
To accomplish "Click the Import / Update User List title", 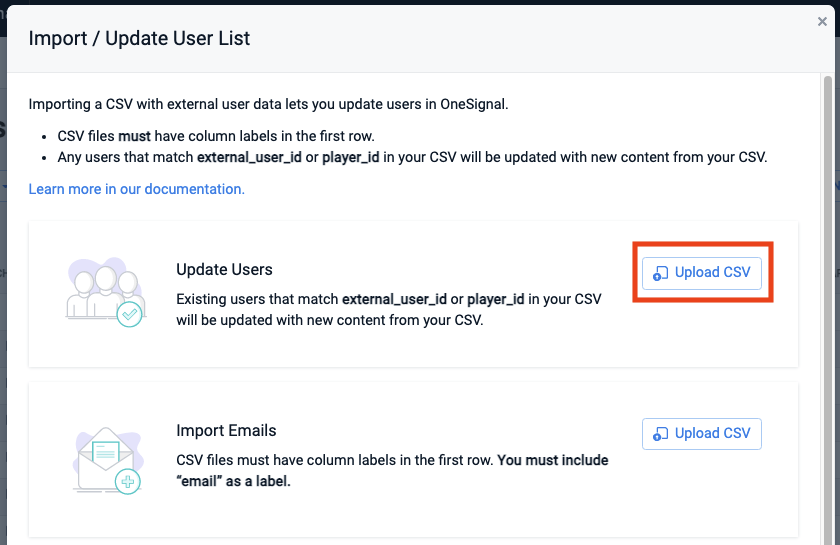I will click(139, 39).
